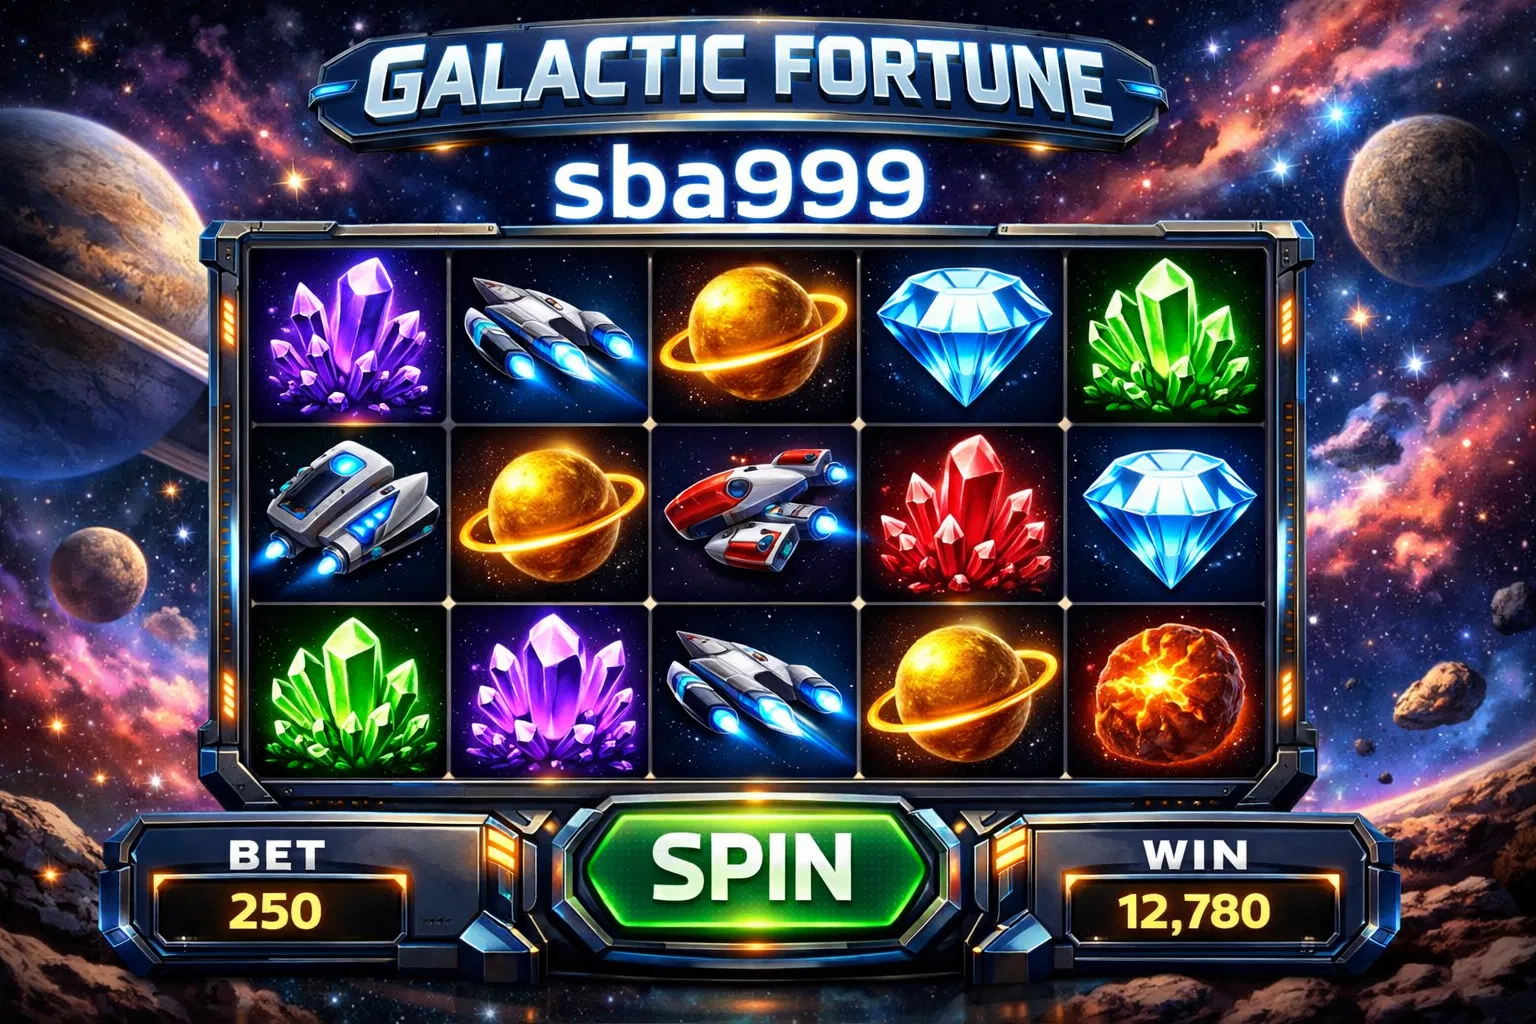Click the purple crystal in top-left reel cell

tap(347, 333)
